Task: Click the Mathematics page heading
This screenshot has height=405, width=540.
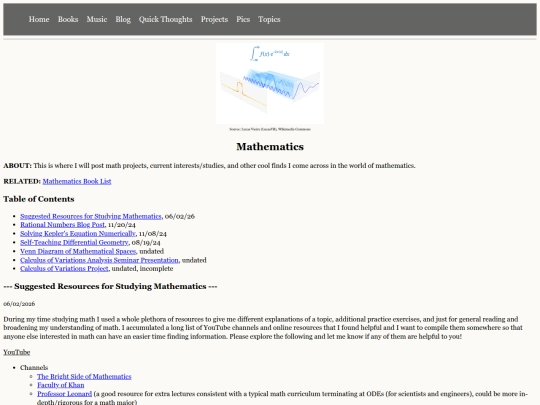Action: click(x=270, y=147)
